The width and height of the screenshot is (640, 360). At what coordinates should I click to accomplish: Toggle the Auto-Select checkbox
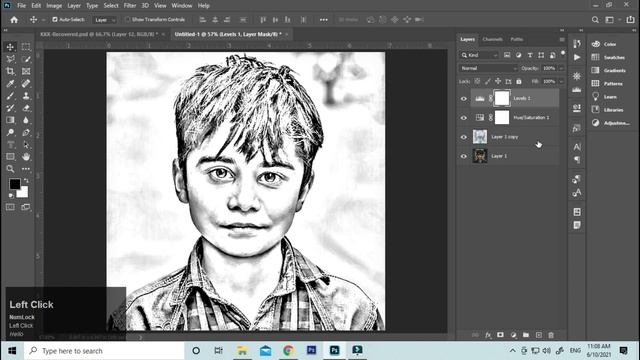coord(55,19)
